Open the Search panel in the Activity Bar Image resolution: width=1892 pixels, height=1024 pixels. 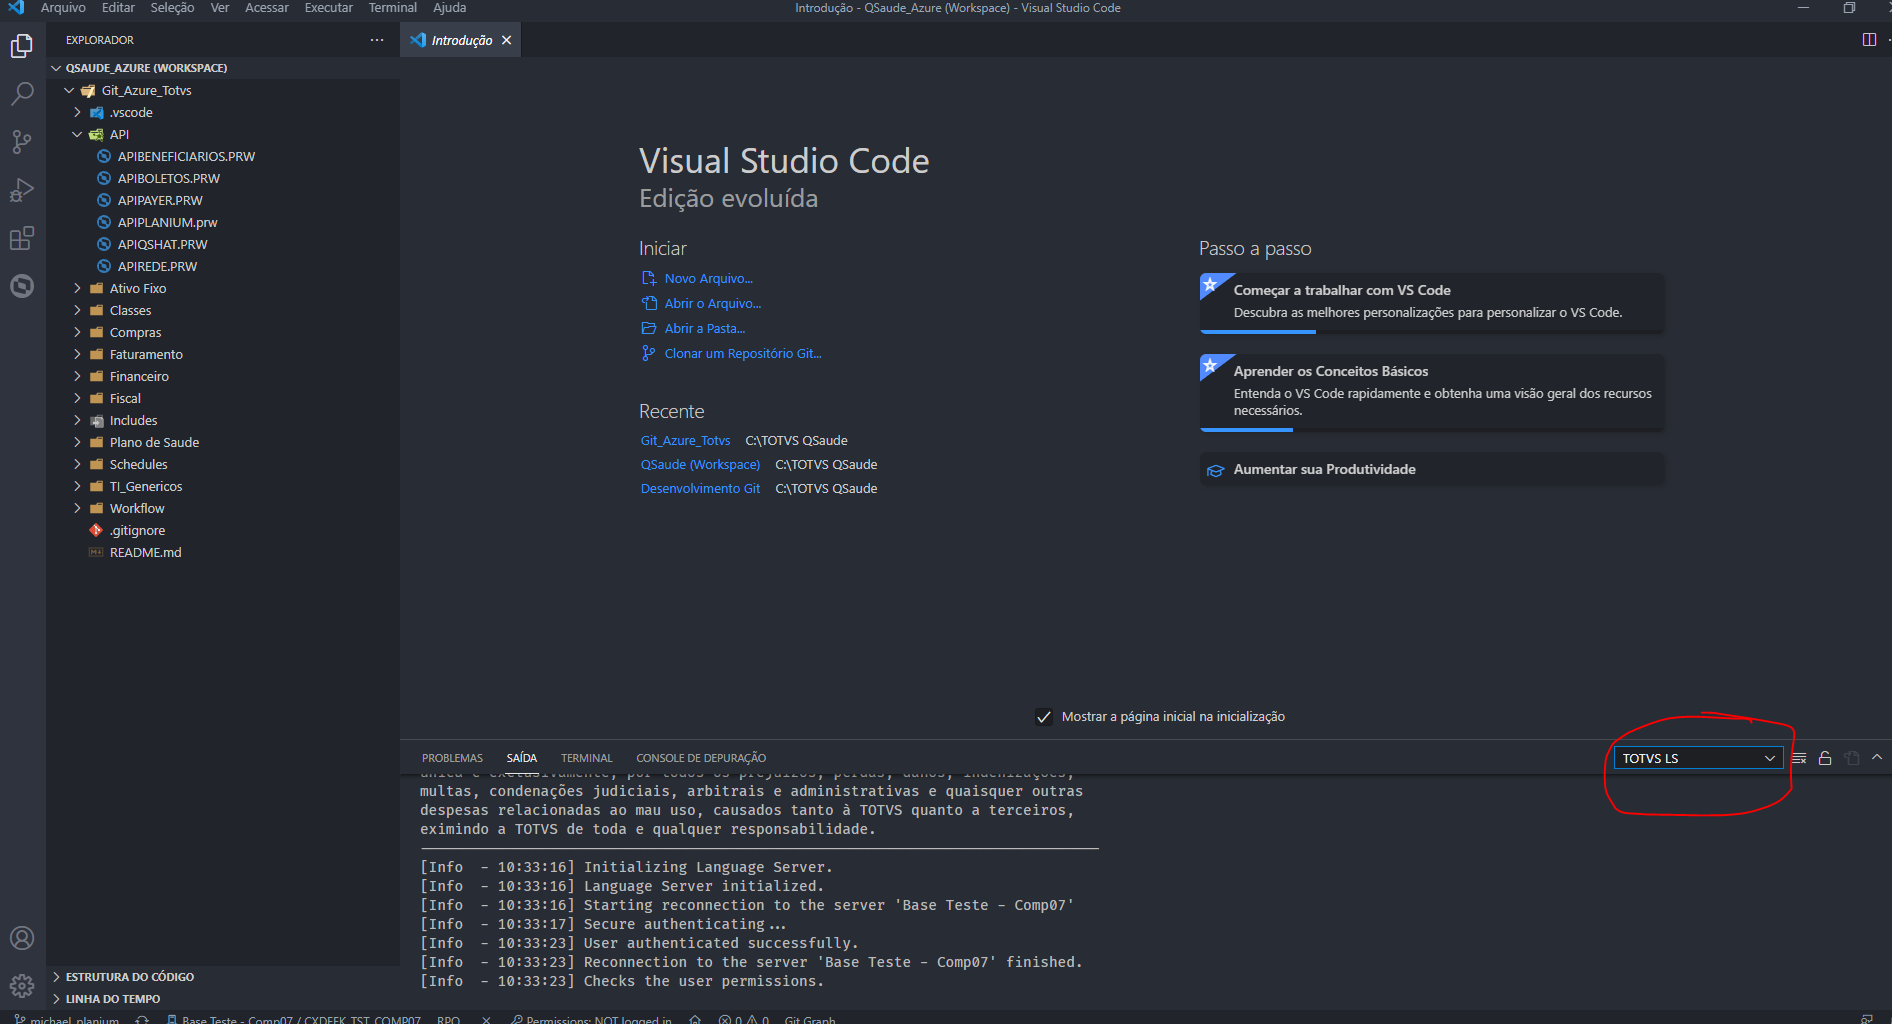click(22, 93)
